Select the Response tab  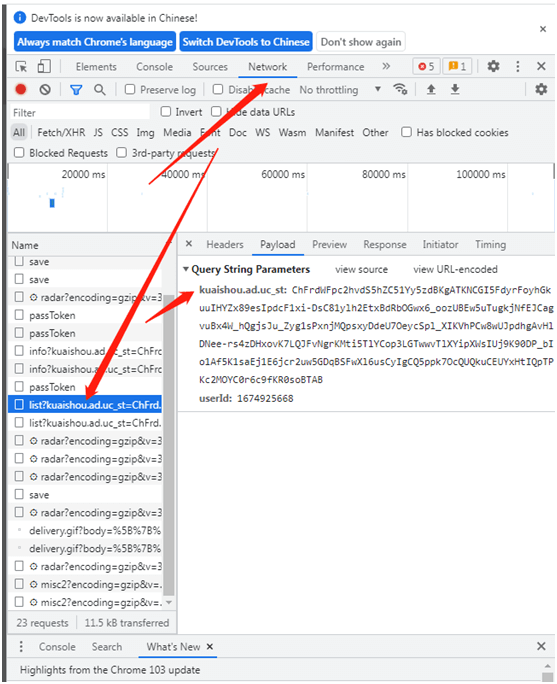click(x=385, y=244)
